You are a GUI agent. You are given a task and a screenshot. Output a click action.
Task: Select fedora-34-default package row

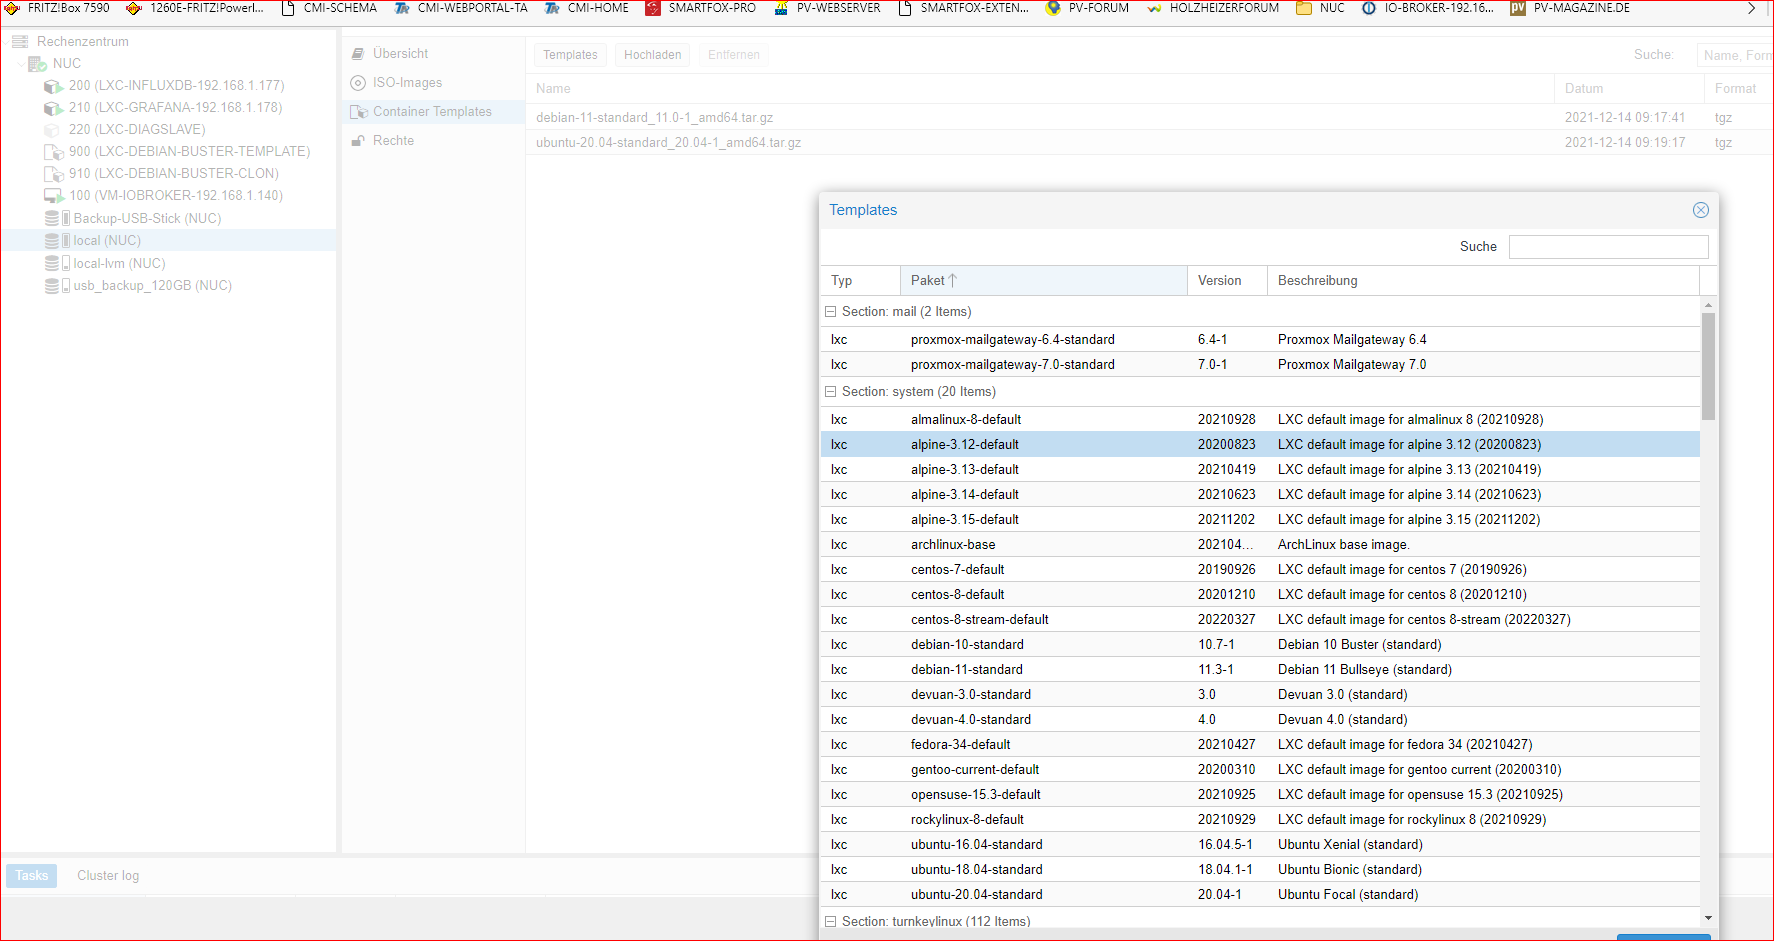click(x=1260, y=745)
